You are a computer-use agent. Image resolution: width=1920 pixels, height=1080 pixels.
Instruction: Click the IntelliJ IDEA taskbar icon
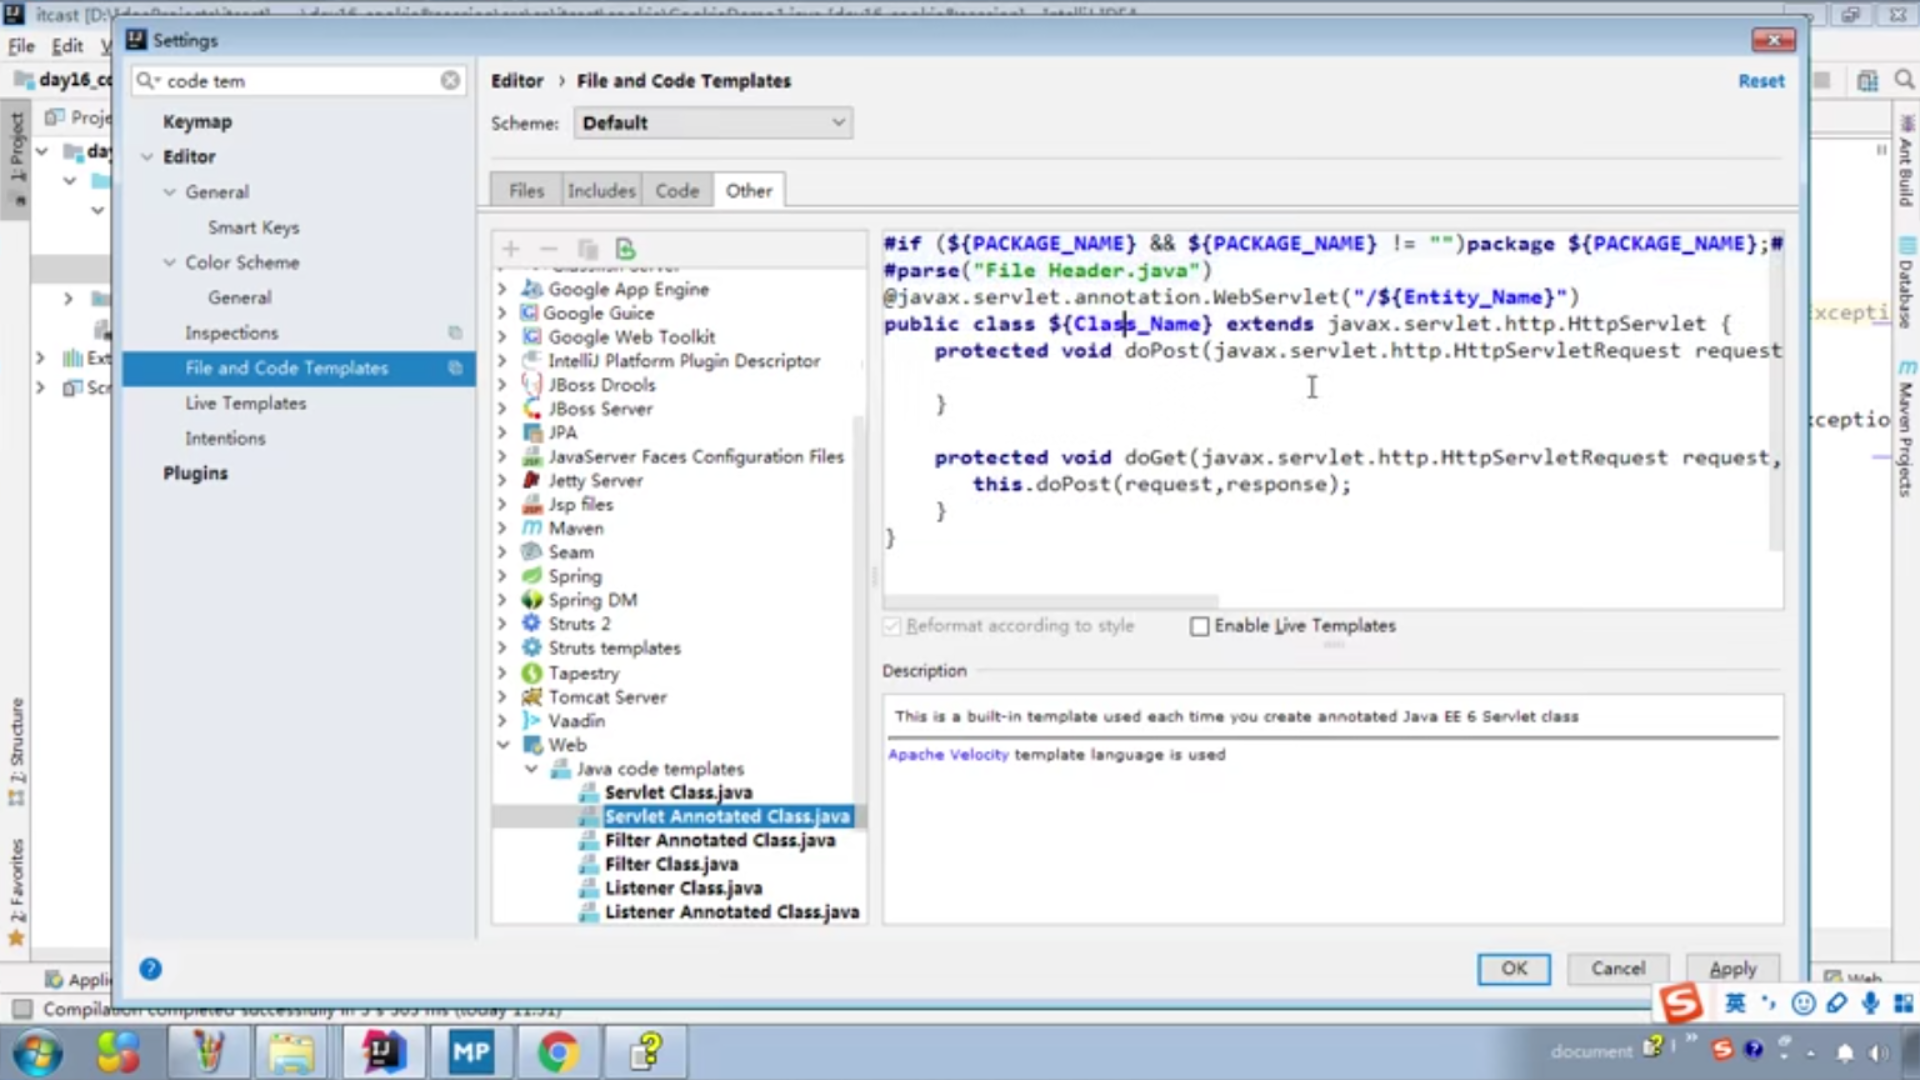coord(382,1052)
